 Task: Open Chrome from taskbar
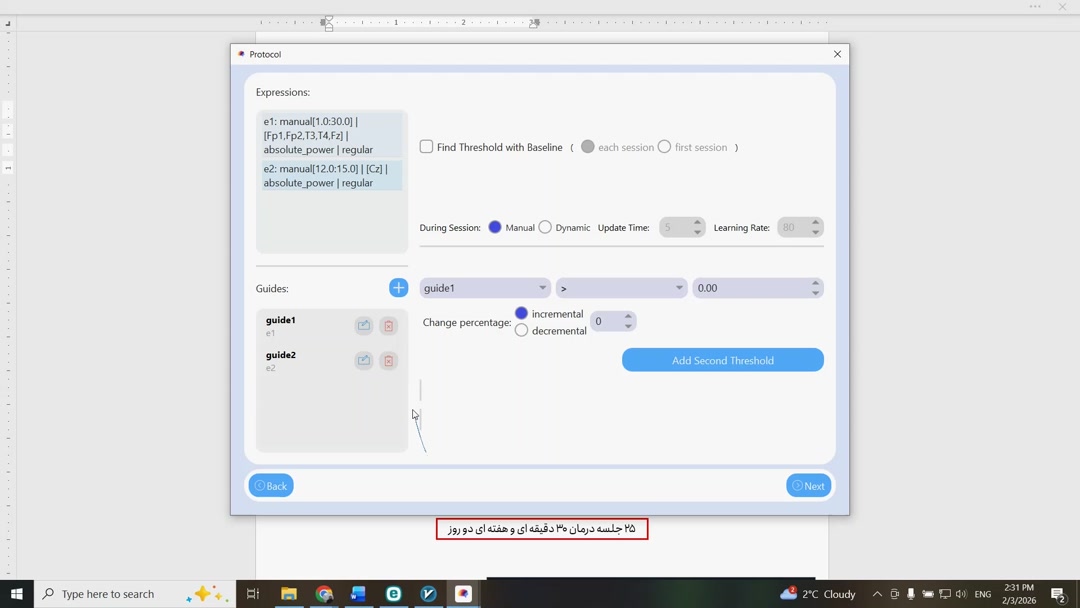(324, 594)
